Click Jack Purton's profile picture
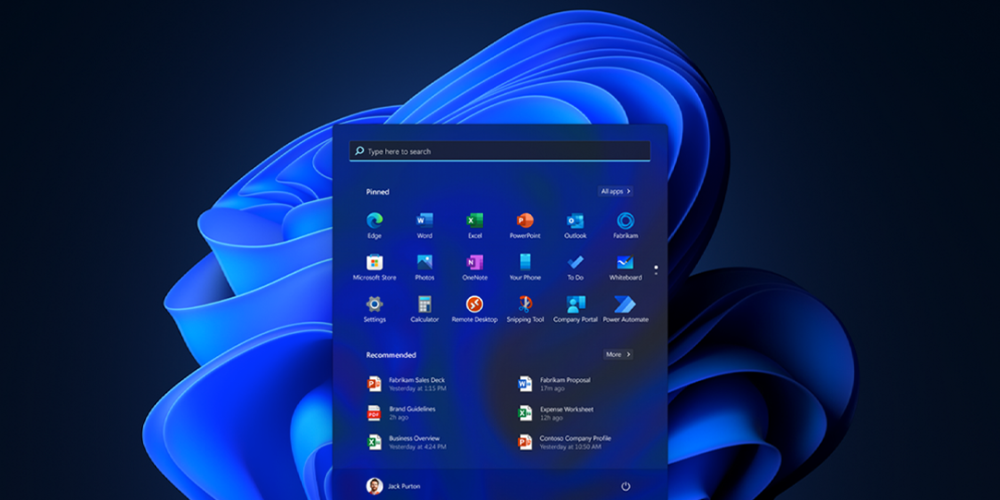The width and height of the screenshot is (1000, 500). tap(374, 486)
